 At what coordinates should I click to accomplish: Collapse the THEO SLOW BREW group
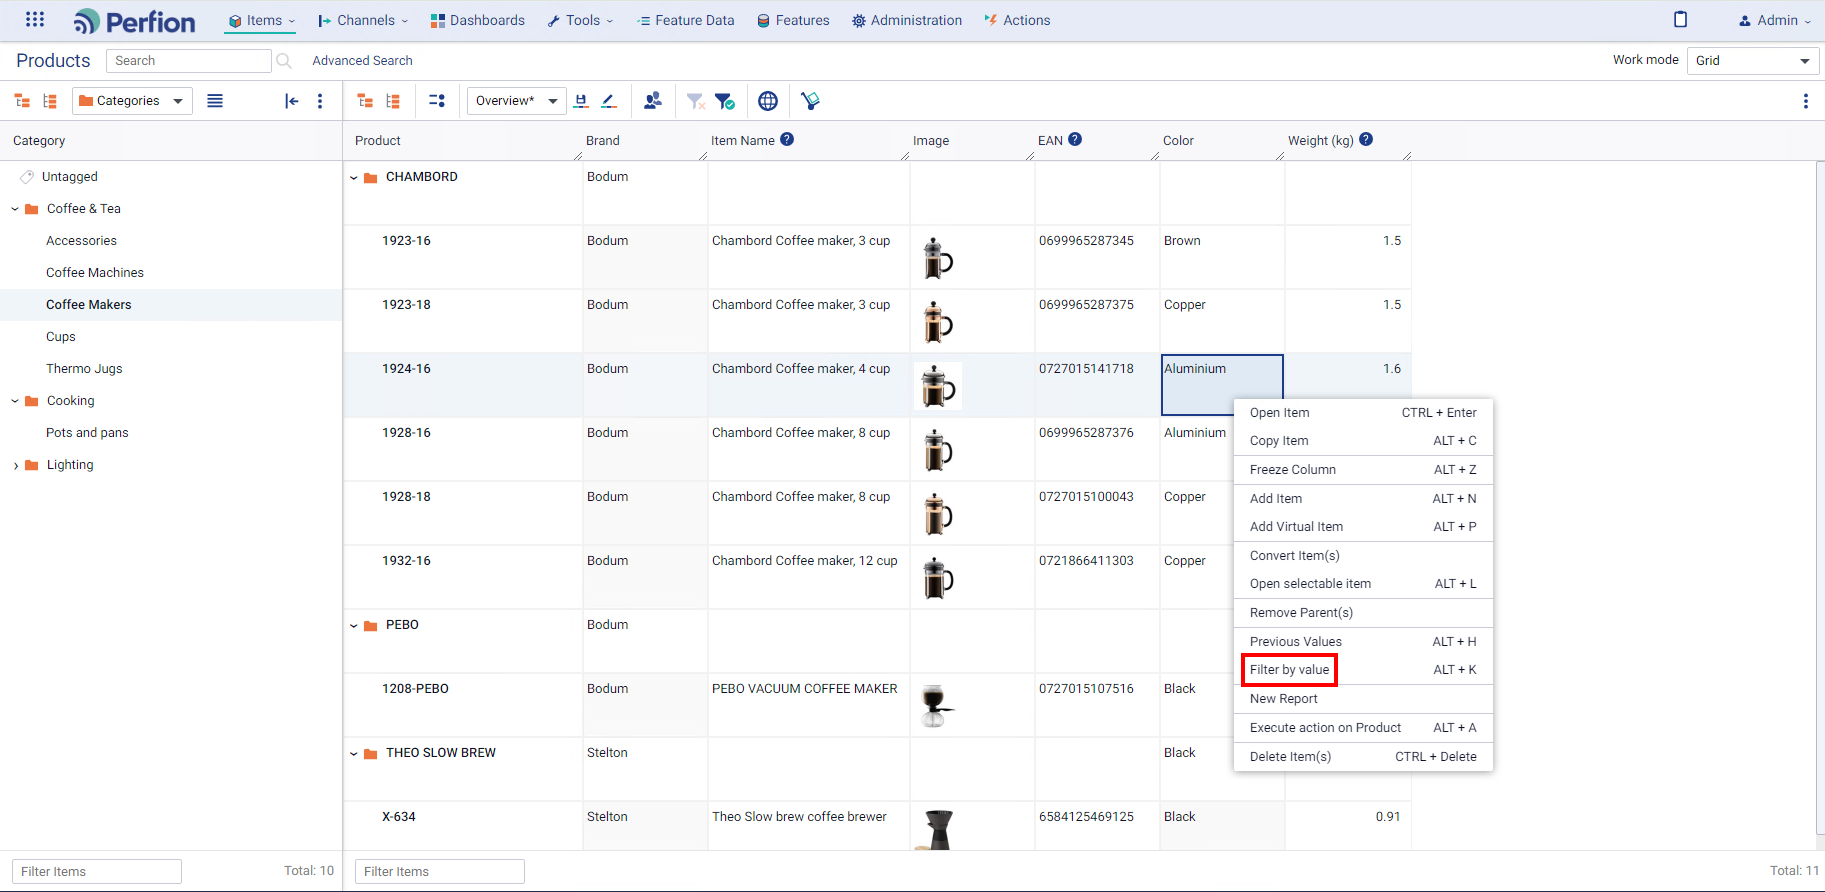point(354,754)
